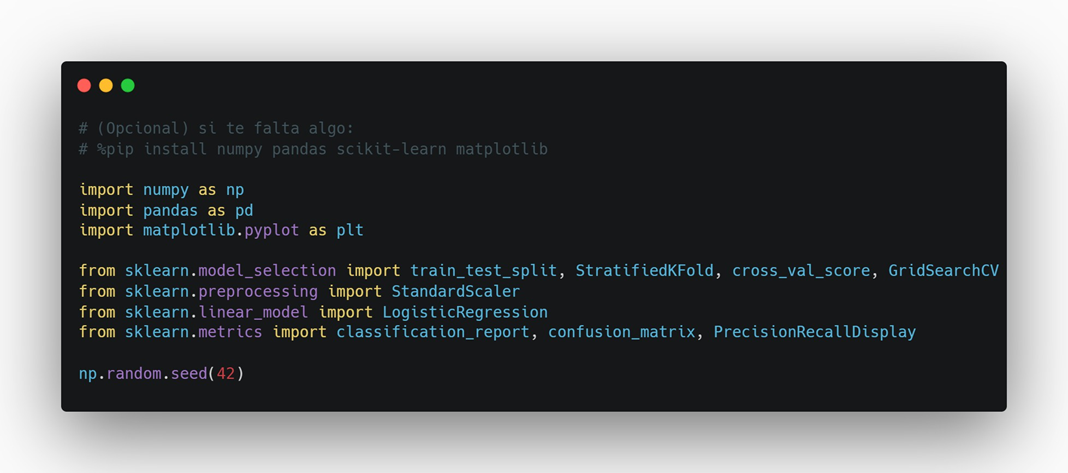Click the 'cross_val_score' name
Viewport: 1068px width, 473px height.
click(801, 271)
